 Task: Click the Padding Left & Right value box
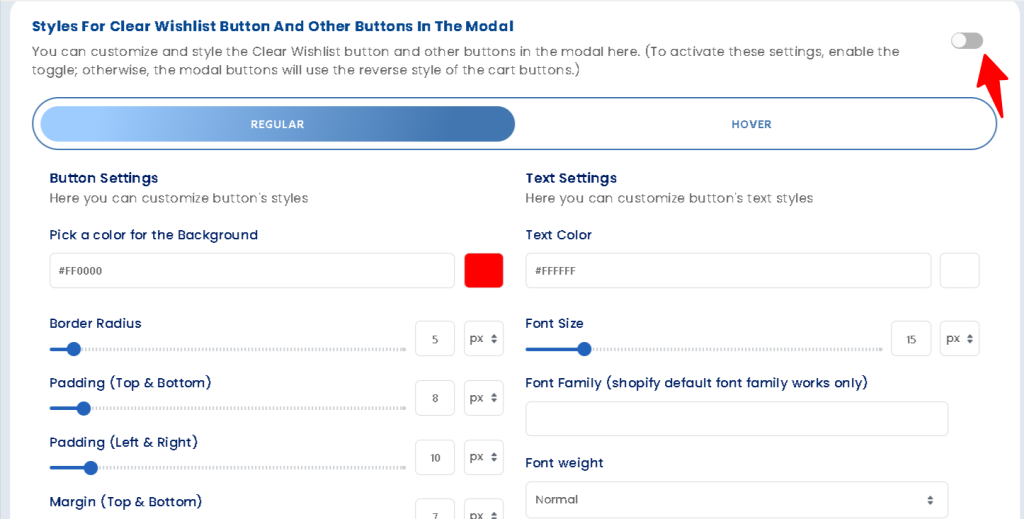click(435, 458)
